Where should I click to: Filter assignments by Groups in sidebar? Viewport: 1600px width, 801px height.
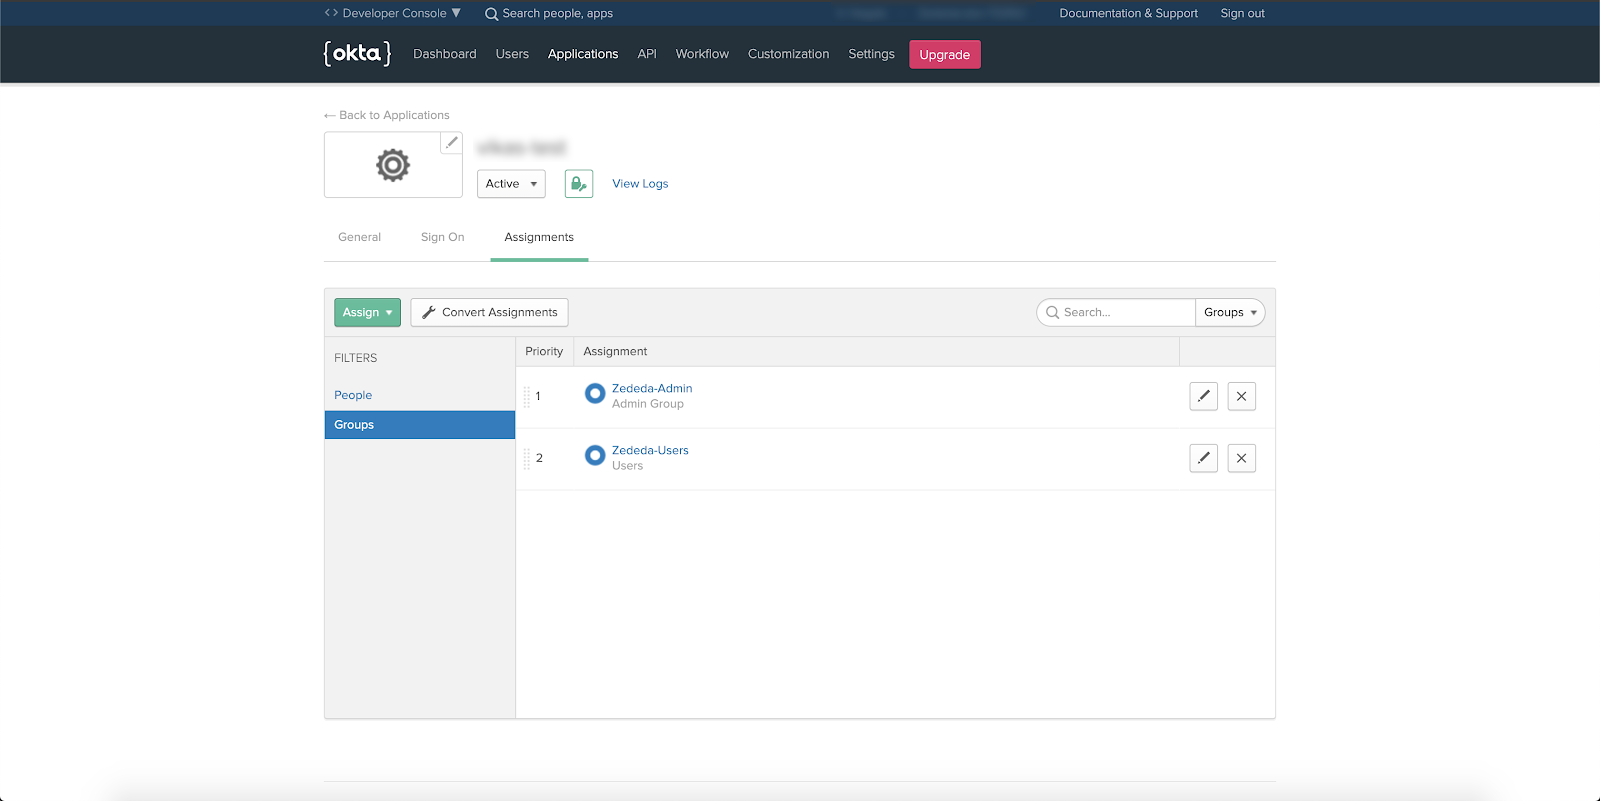click(420, 425)
